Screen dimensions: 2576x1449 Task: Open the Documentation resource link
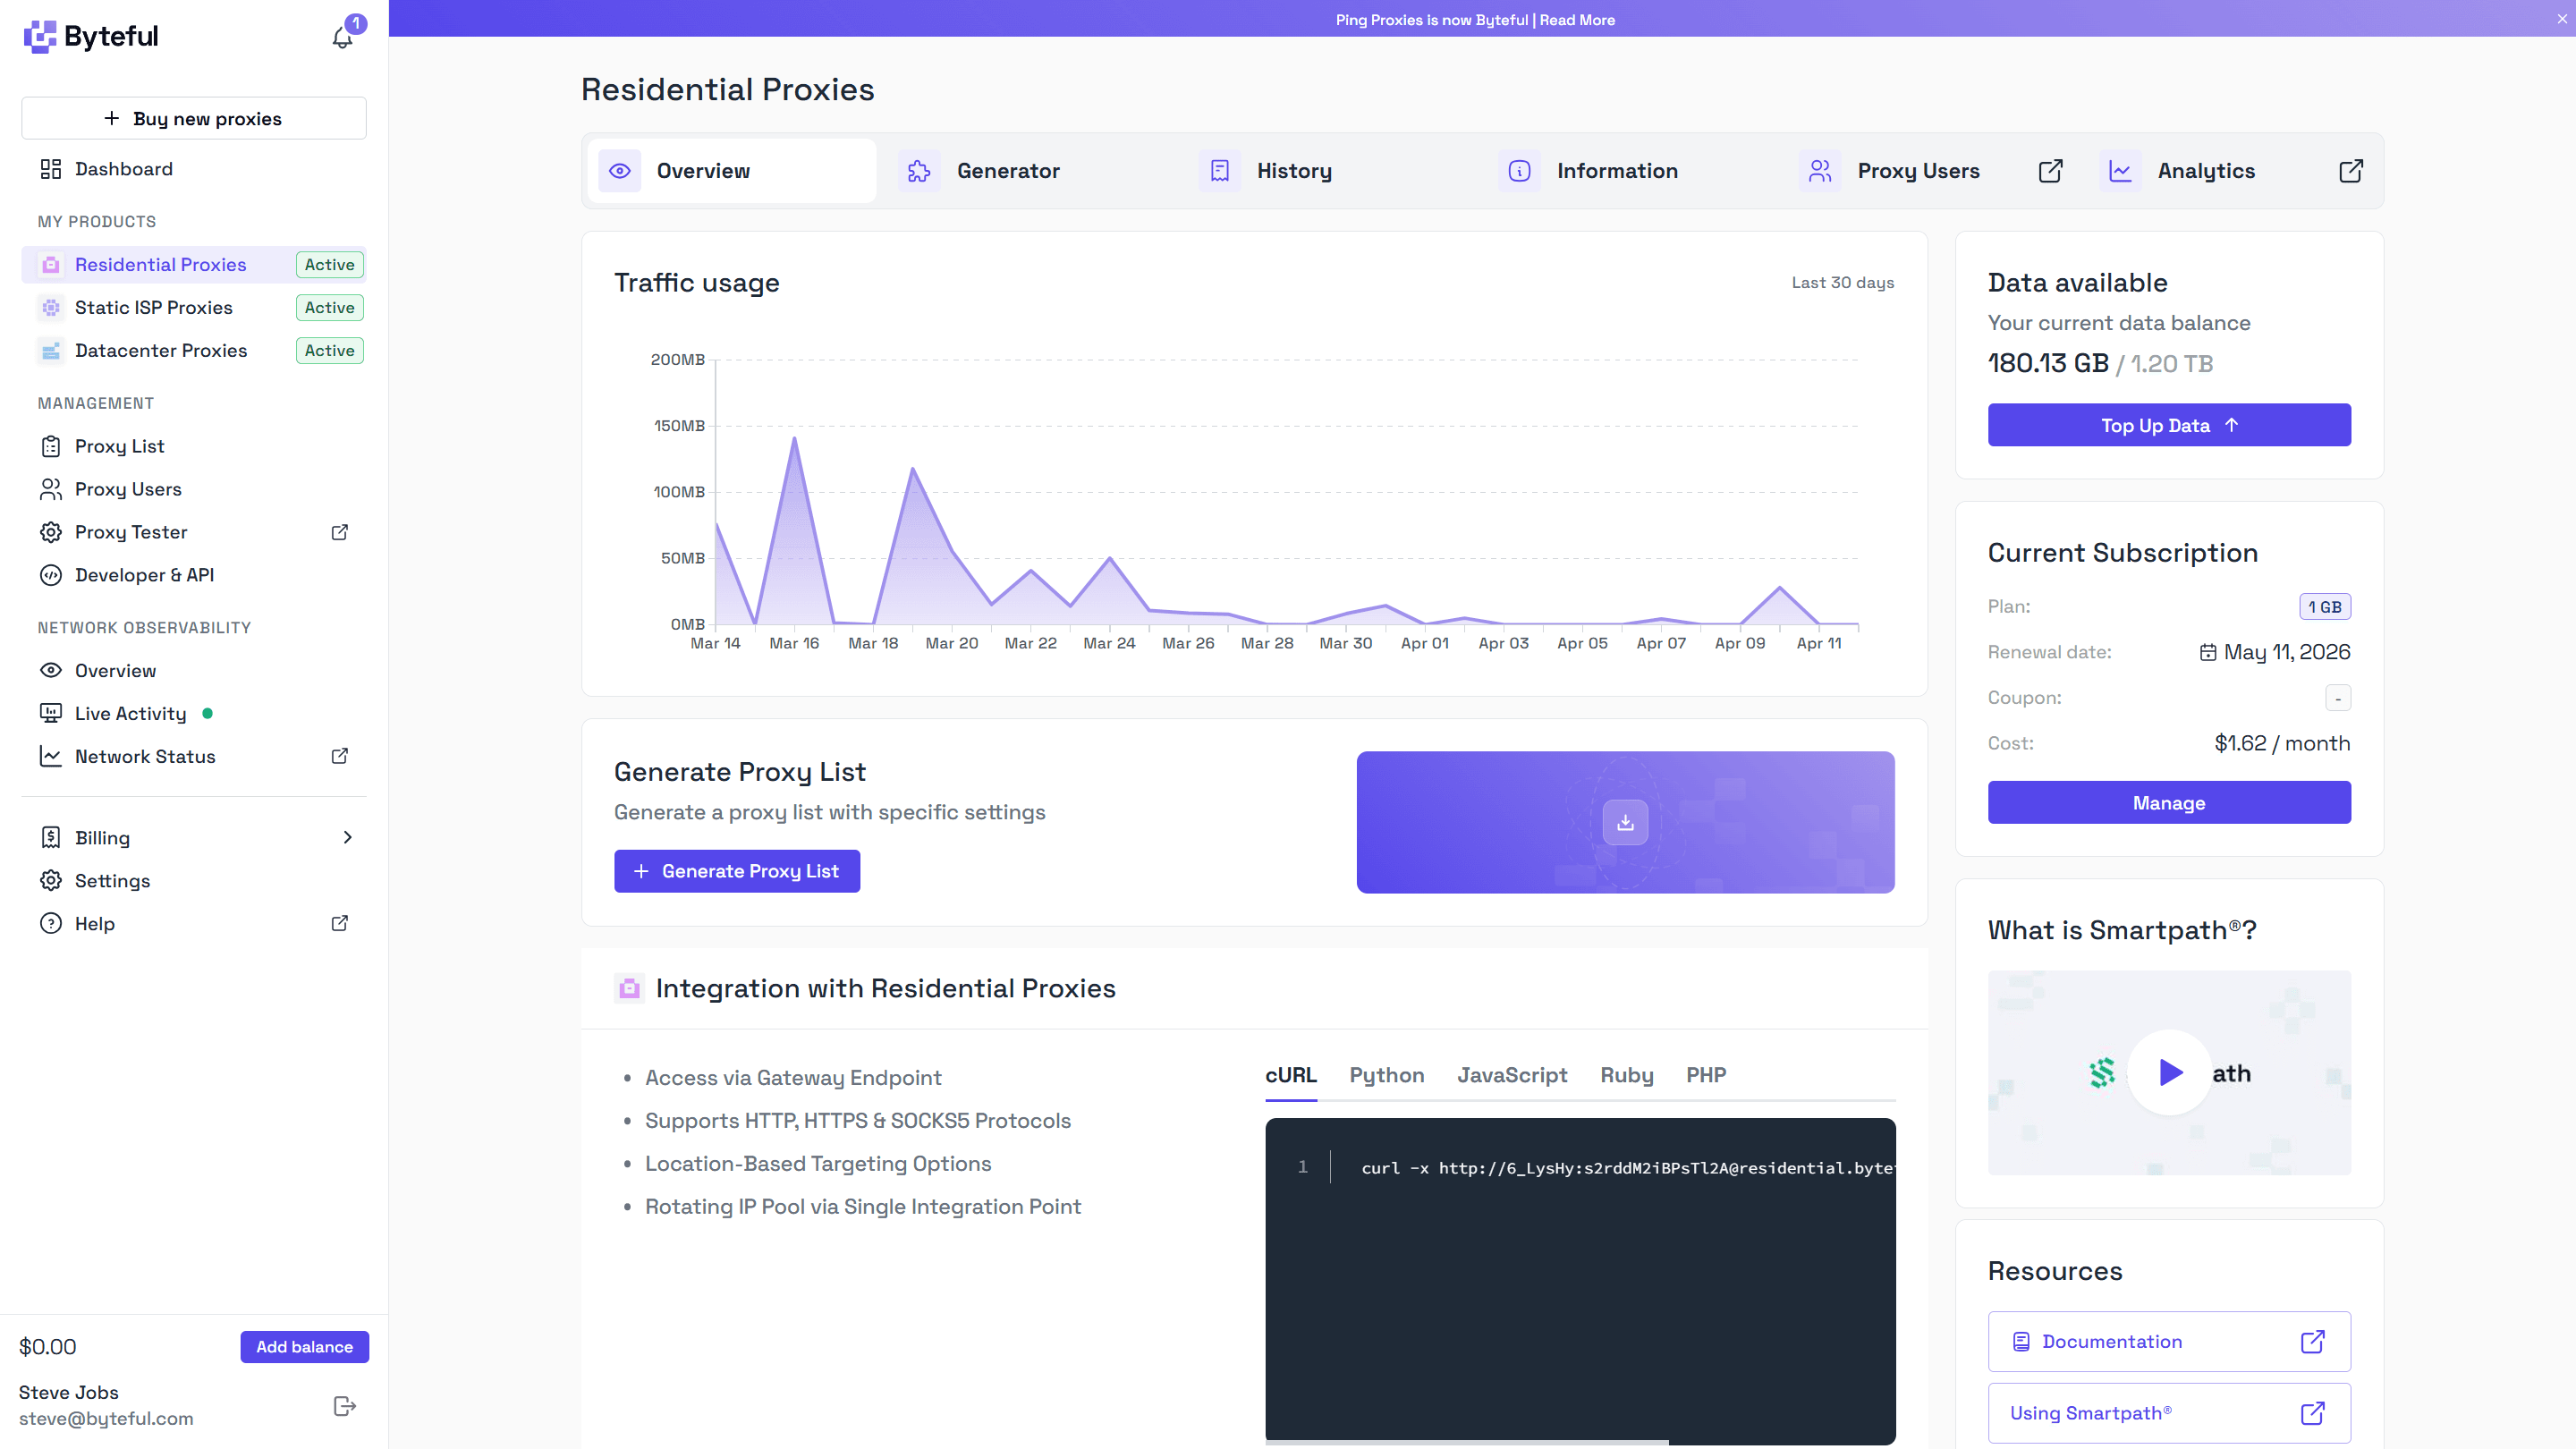(x=2169, y=1341)
